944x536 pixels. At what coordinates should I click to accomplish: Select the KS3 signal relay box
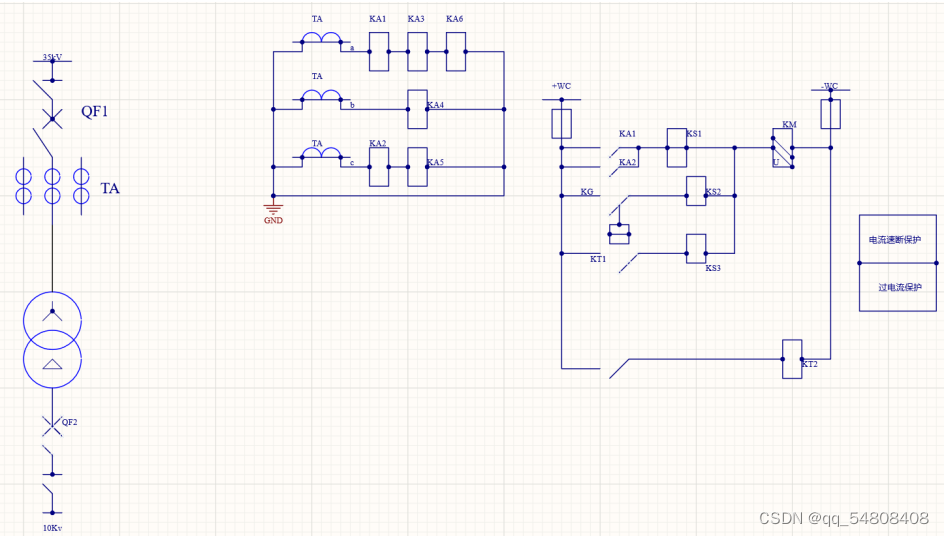[696, 249]
